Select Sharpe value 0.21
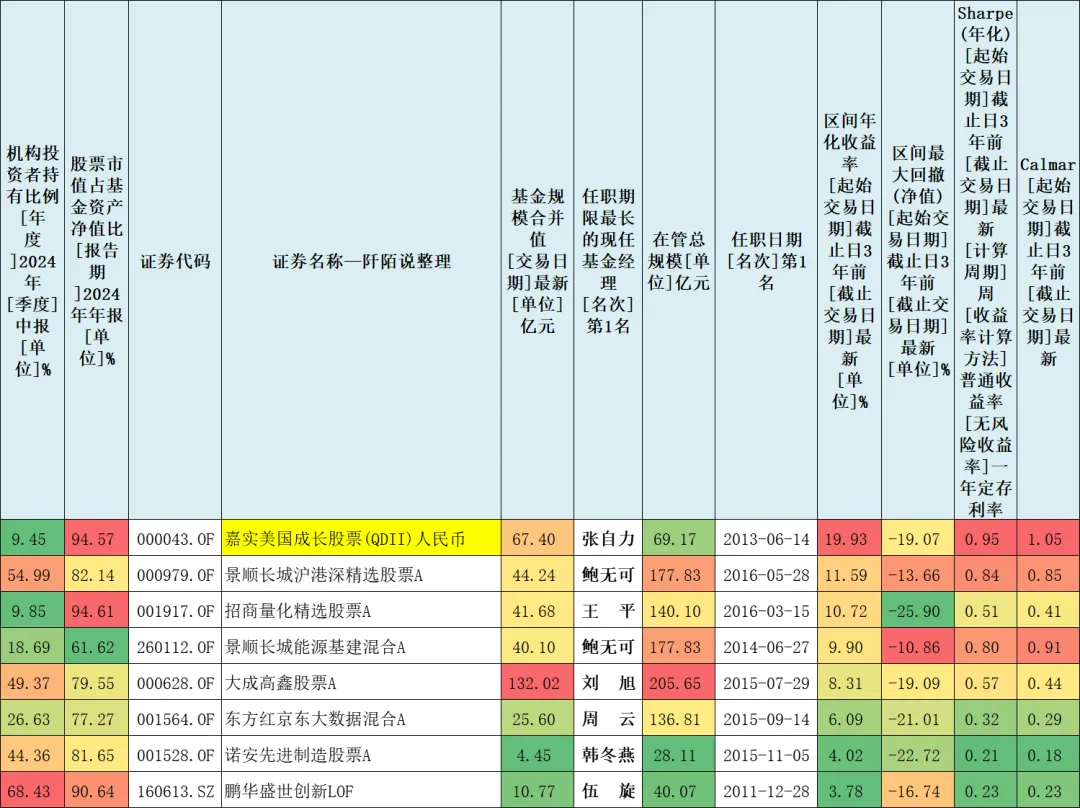The width and height of the screenshot is (1080, 808). (x=982, y=755)
